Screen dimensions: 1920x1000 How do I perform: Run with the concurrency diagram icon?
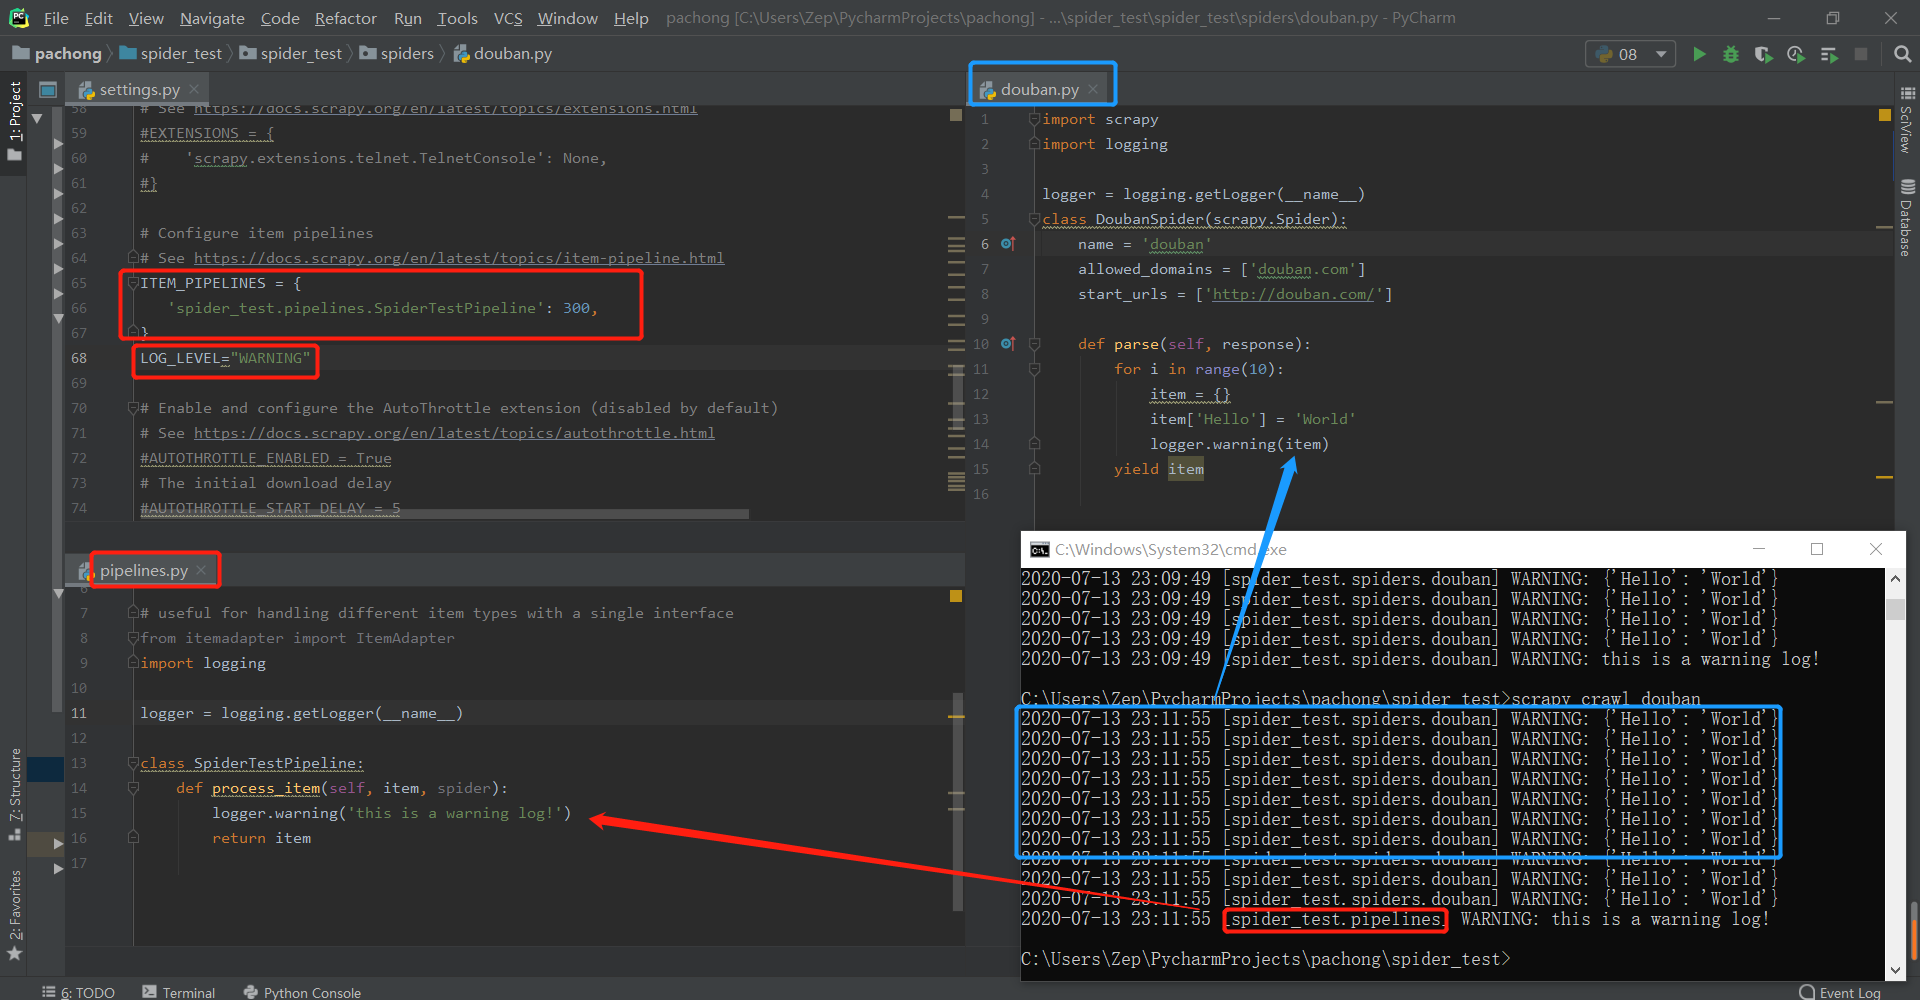coord(1829,54)
